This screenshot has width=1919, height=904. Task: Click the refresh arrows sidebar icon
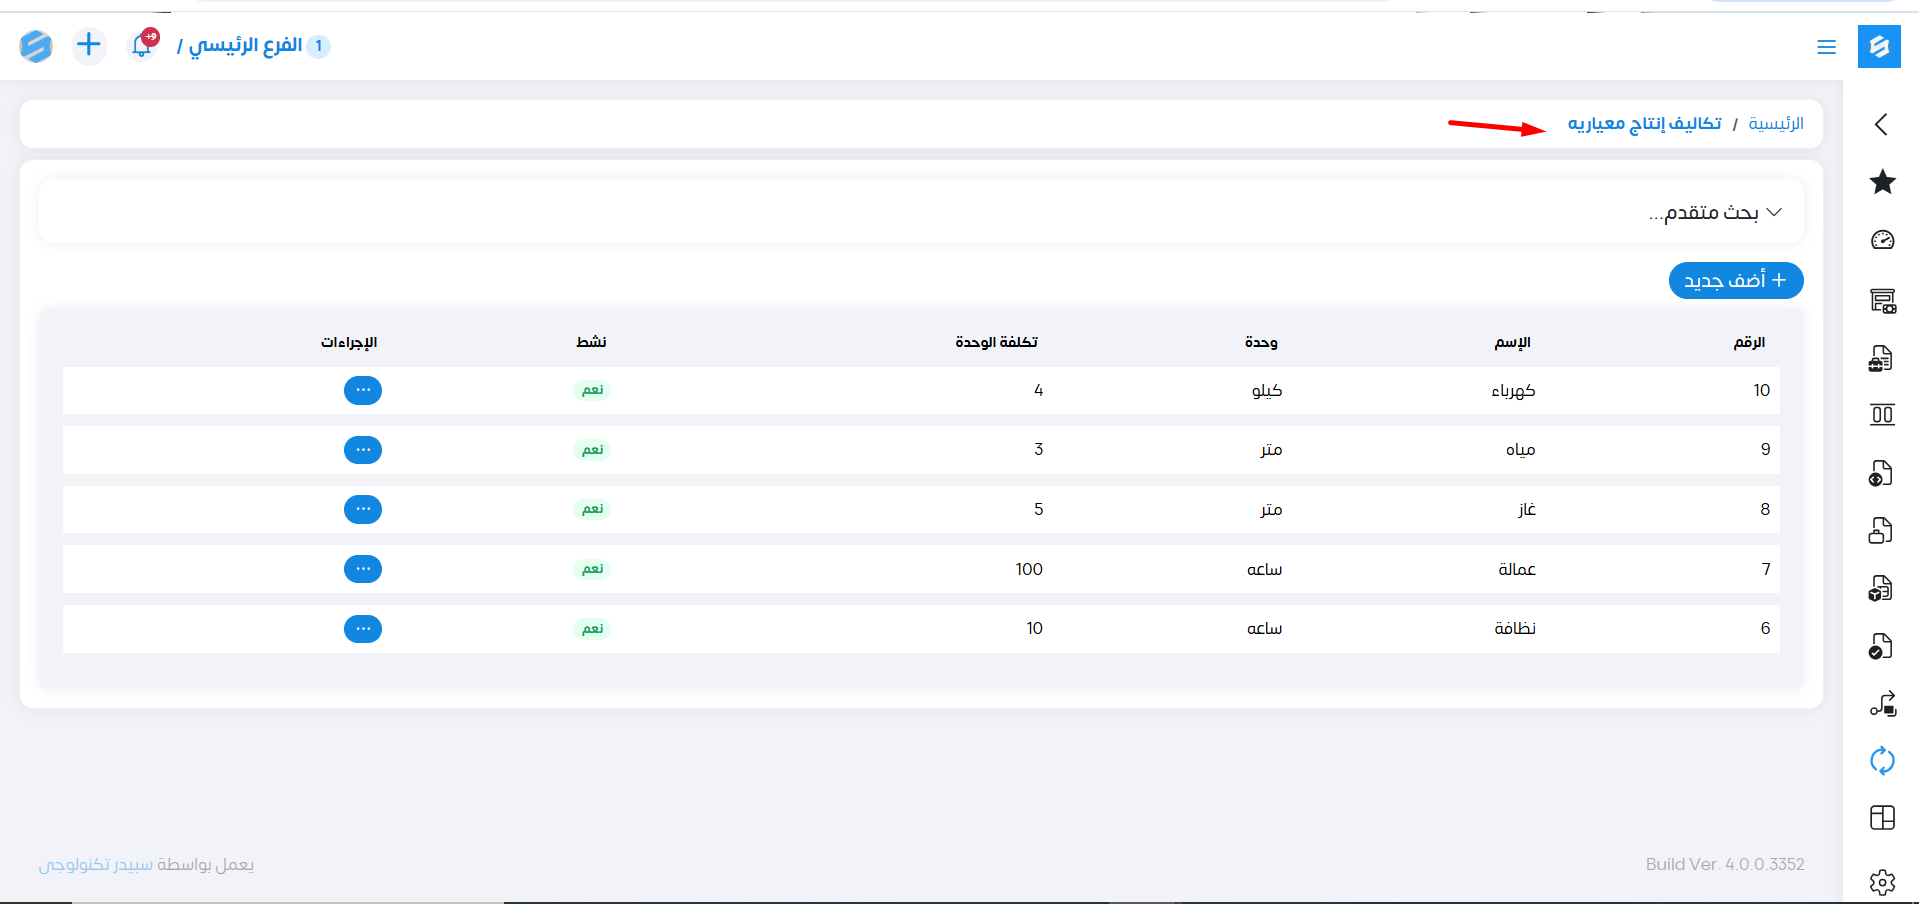[1882, 761]
